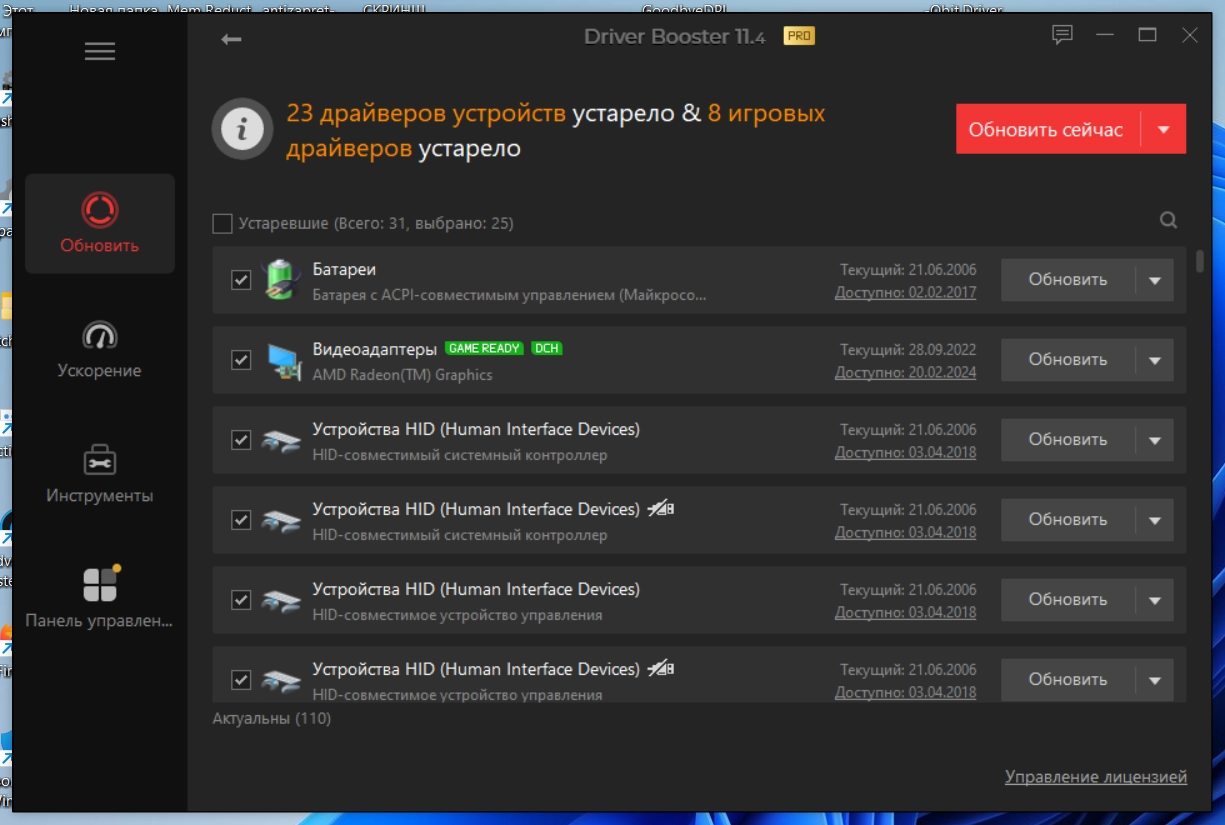Click the Boost speedometer icon
The image size is (1225, 825).
pyautogui.click(x=100, y=336)
